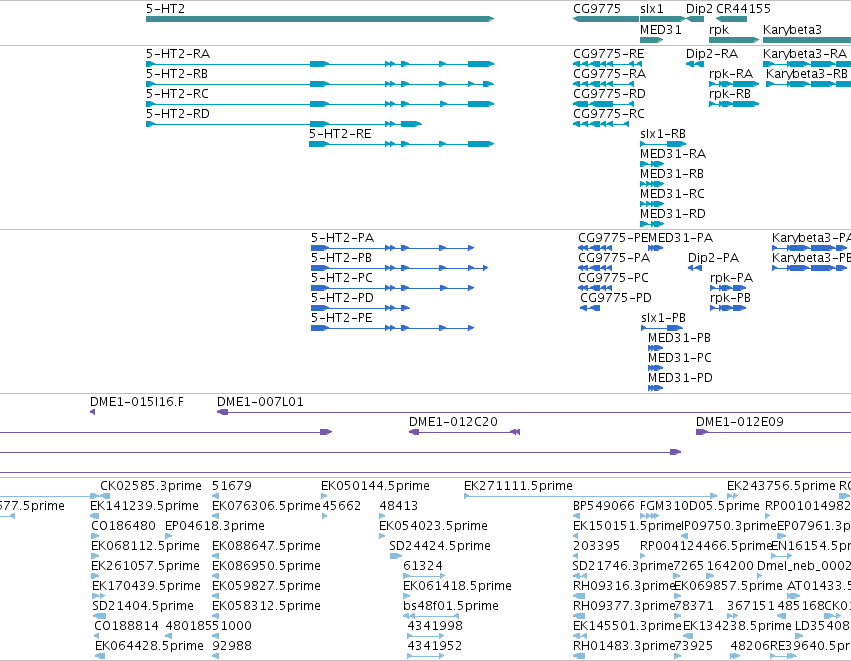Select EST EK054023.5prime
Viewport: 851px width, 661px height.
pyautogui.click(x=382, y=536)
